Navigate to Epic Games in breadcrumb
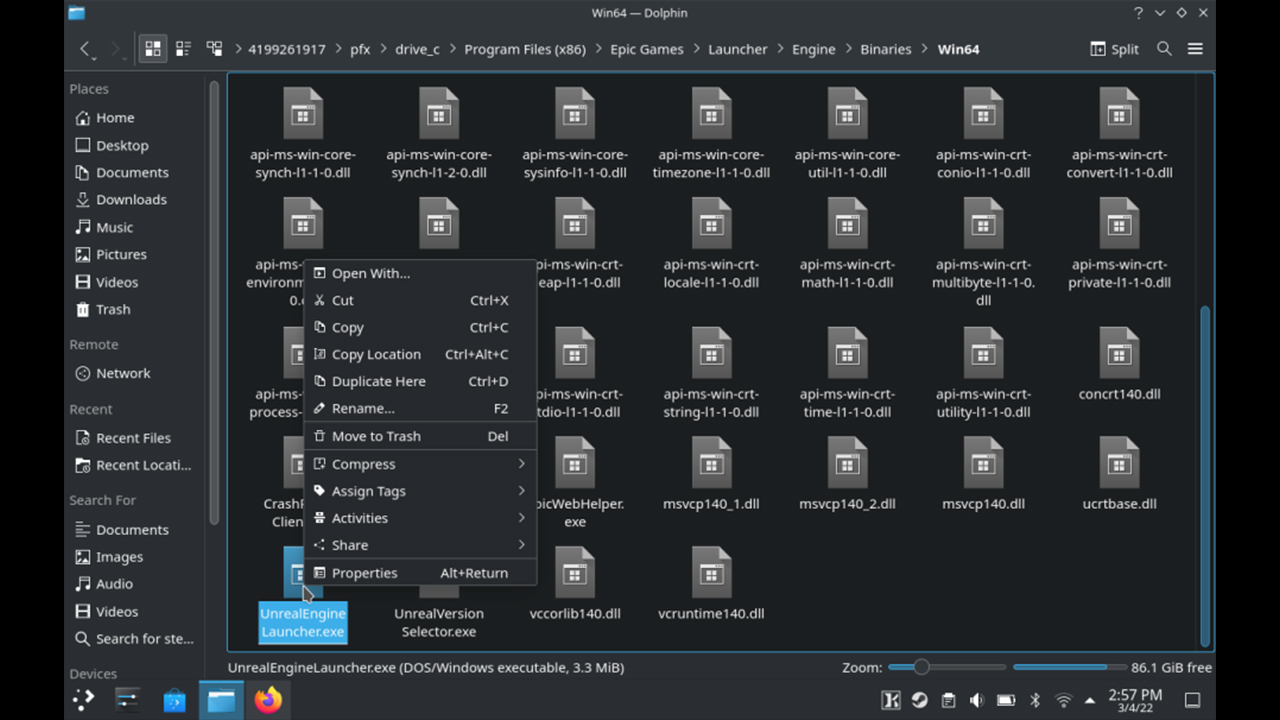The image size is (1280, 720). click(647, 49)
